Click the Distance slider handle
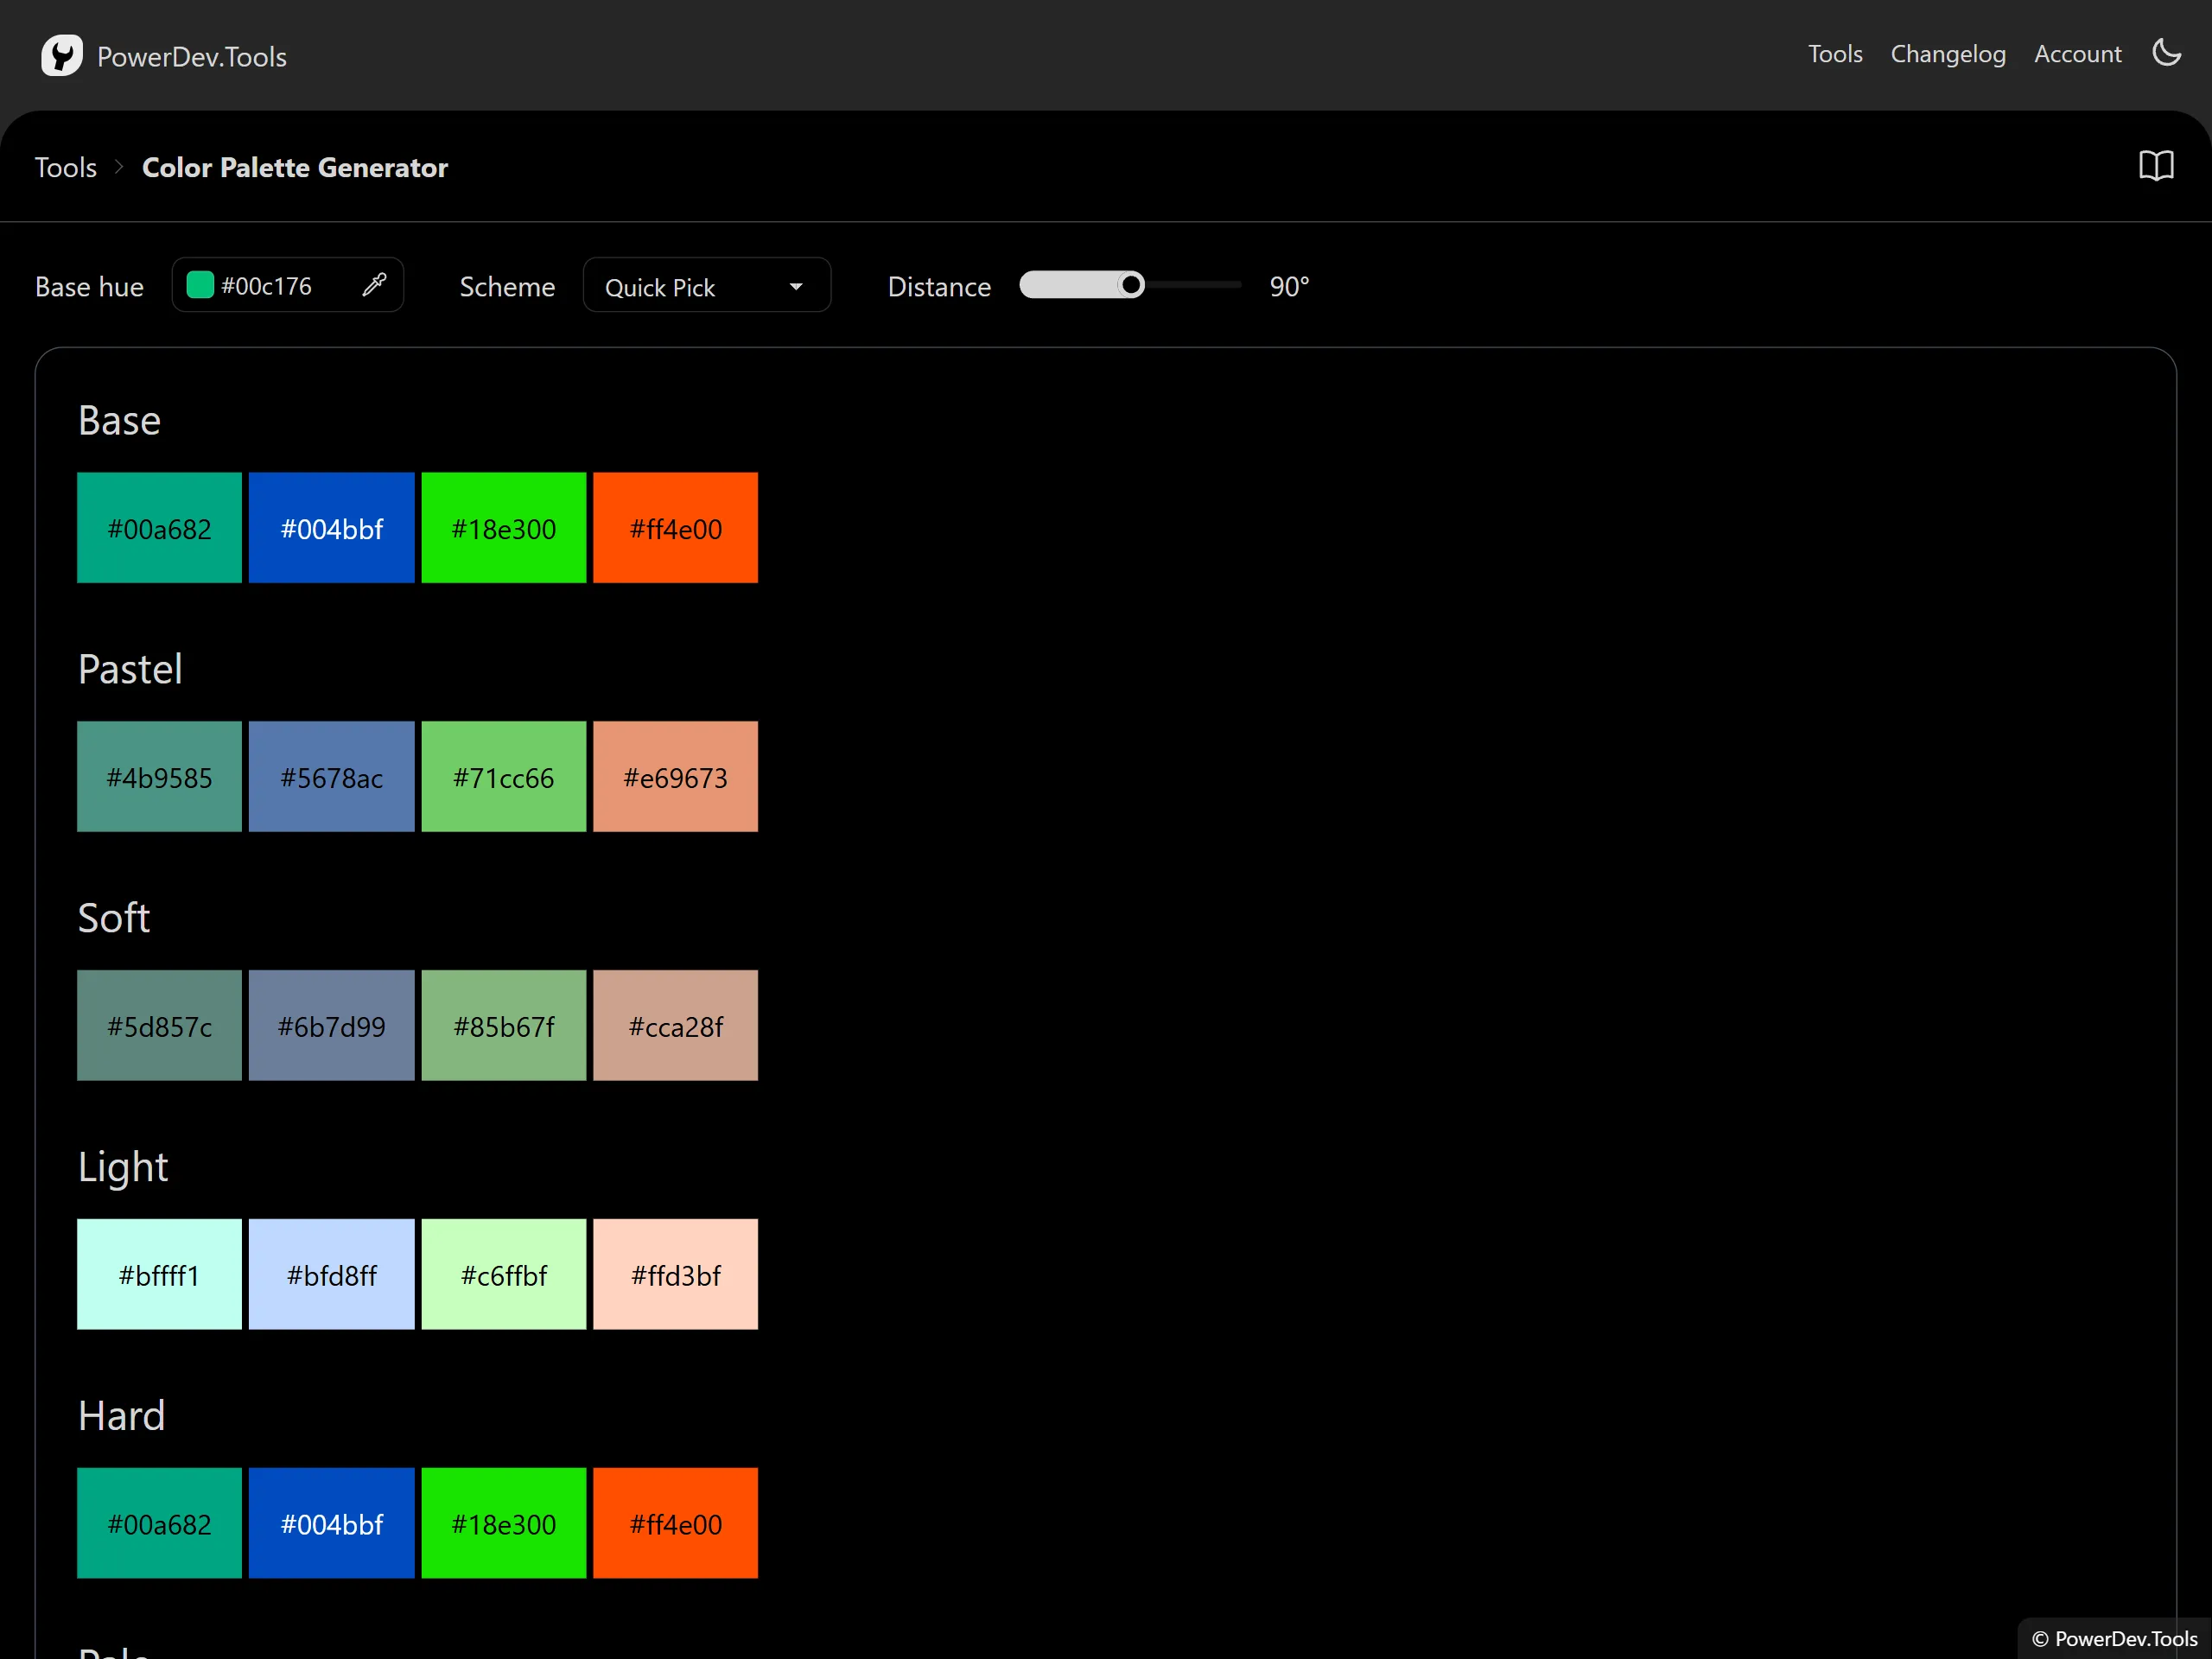The image size is (2212, 1659). (x=1130, y=285)
